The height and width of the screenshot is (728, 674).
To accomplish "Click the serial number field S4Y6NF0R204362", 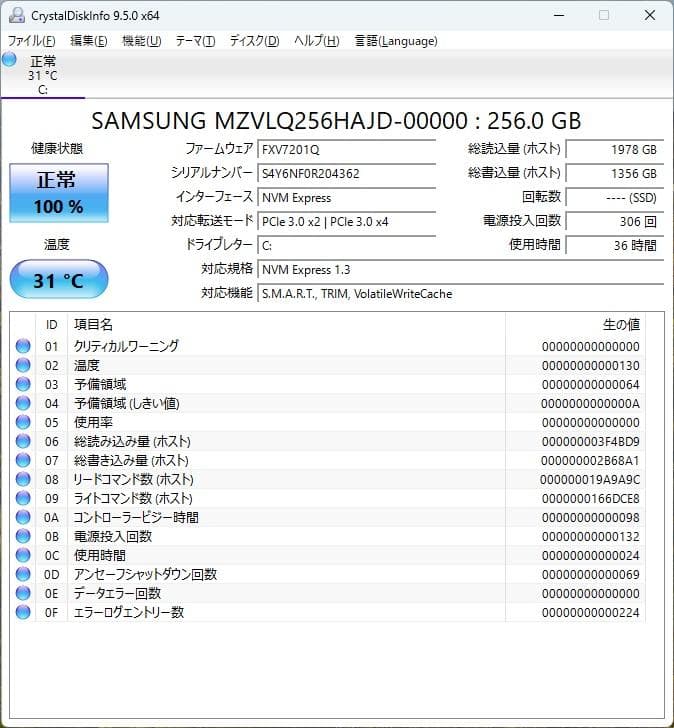I will click(346, 174).
